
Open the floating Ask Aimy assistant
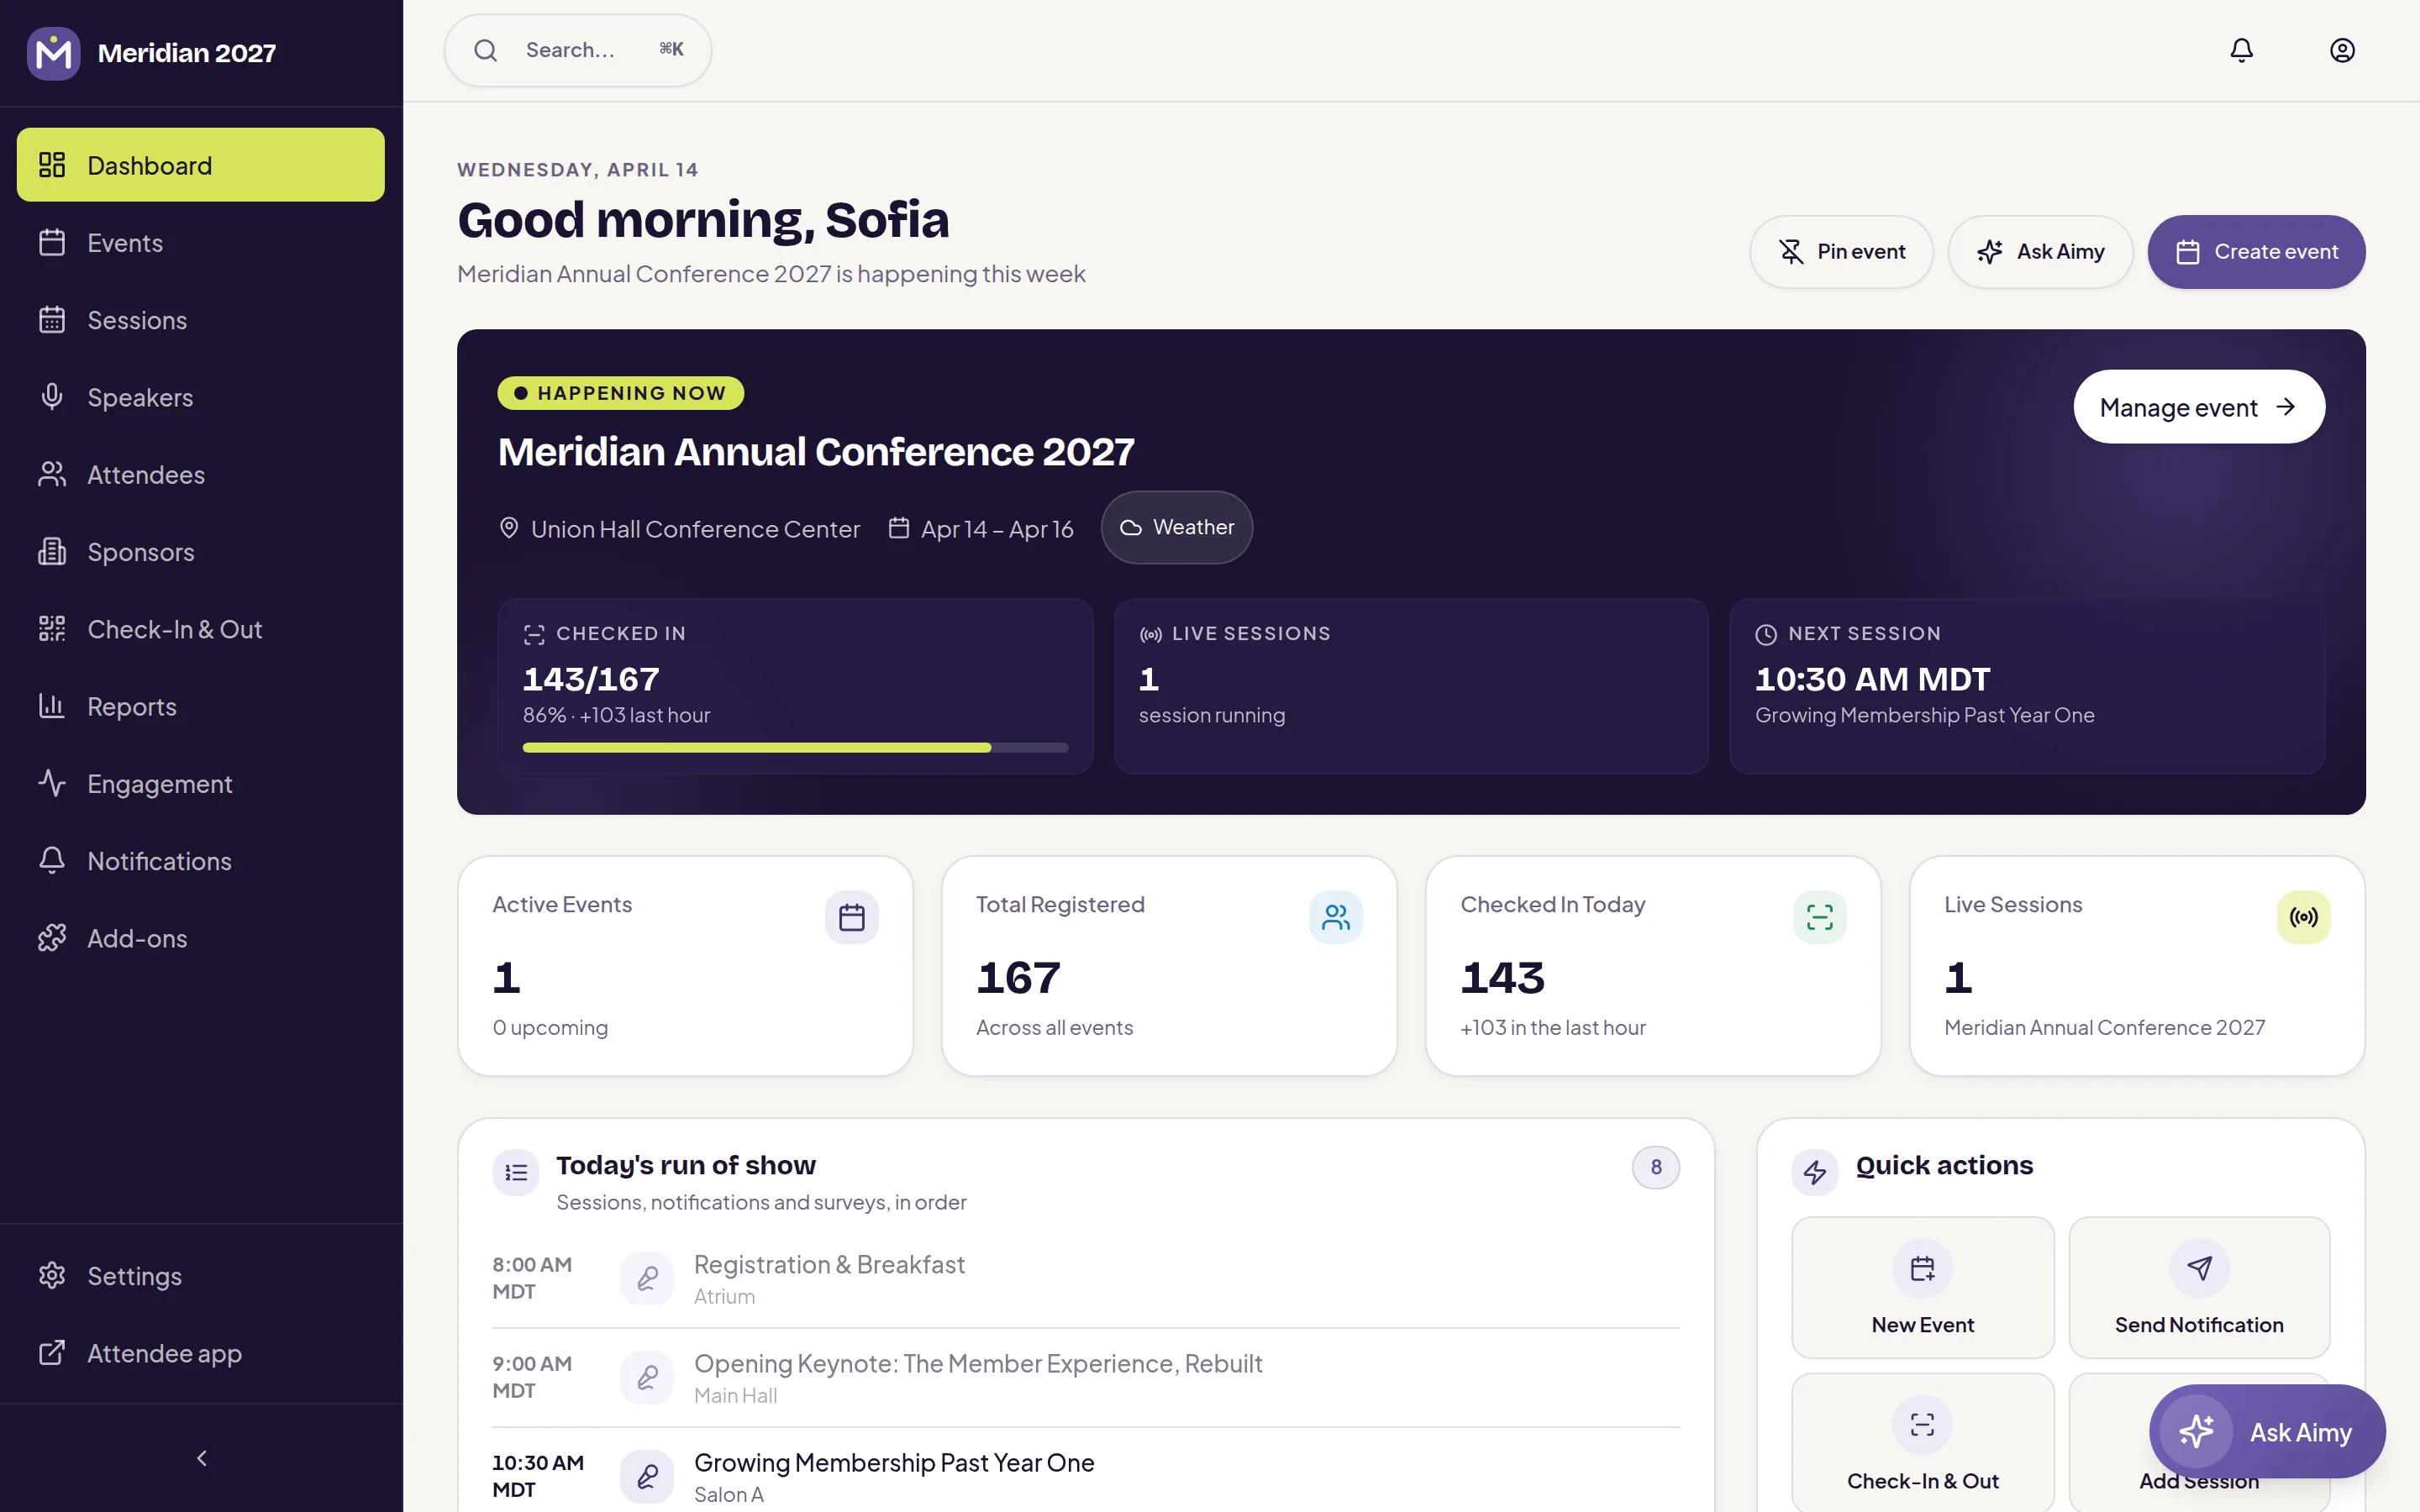click(x=2267, y=1432)
